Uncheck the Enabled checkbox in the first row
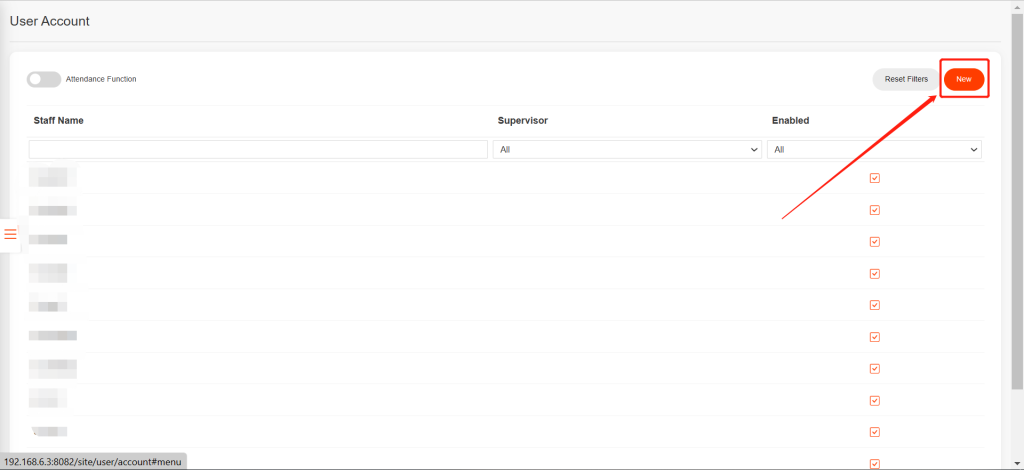This screenshot has height=470, width=1024. click(x=875, y=178)
